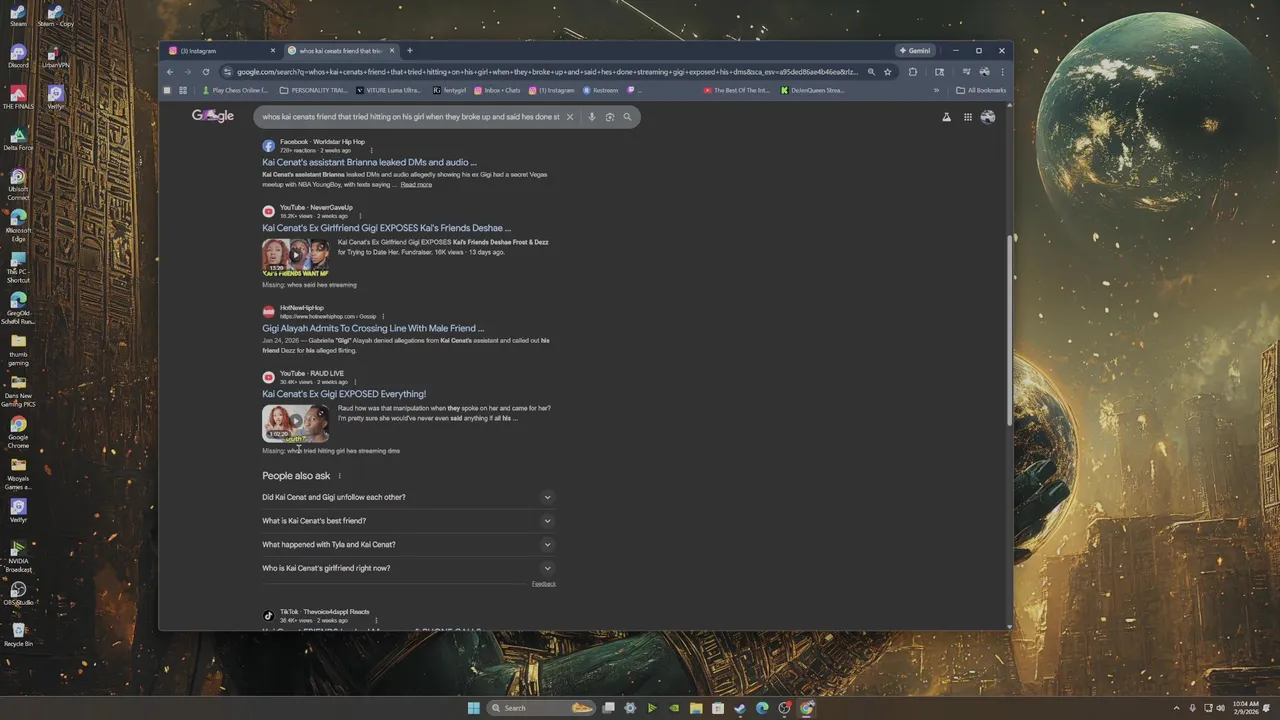Select the Delta Force desktop icon
The width and height of the screenshot is (1280, 720).
pos(18,139)
